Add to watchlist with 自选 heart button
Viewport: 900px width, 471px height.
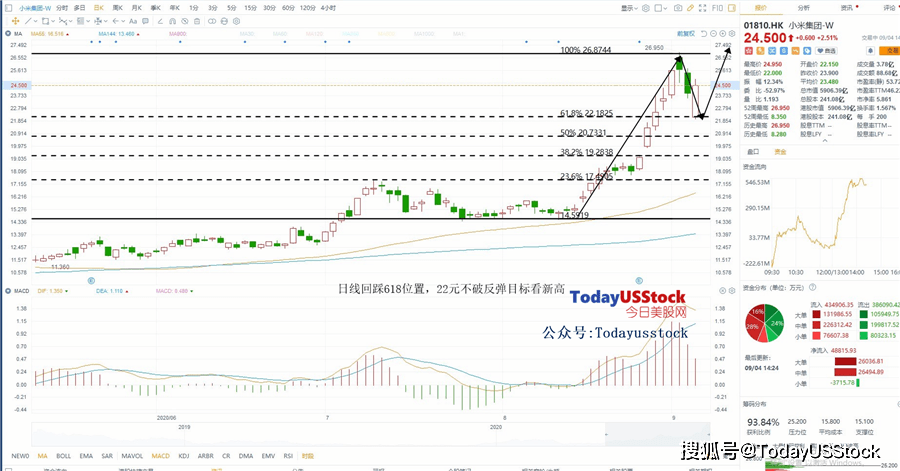(x=827, y=50)
